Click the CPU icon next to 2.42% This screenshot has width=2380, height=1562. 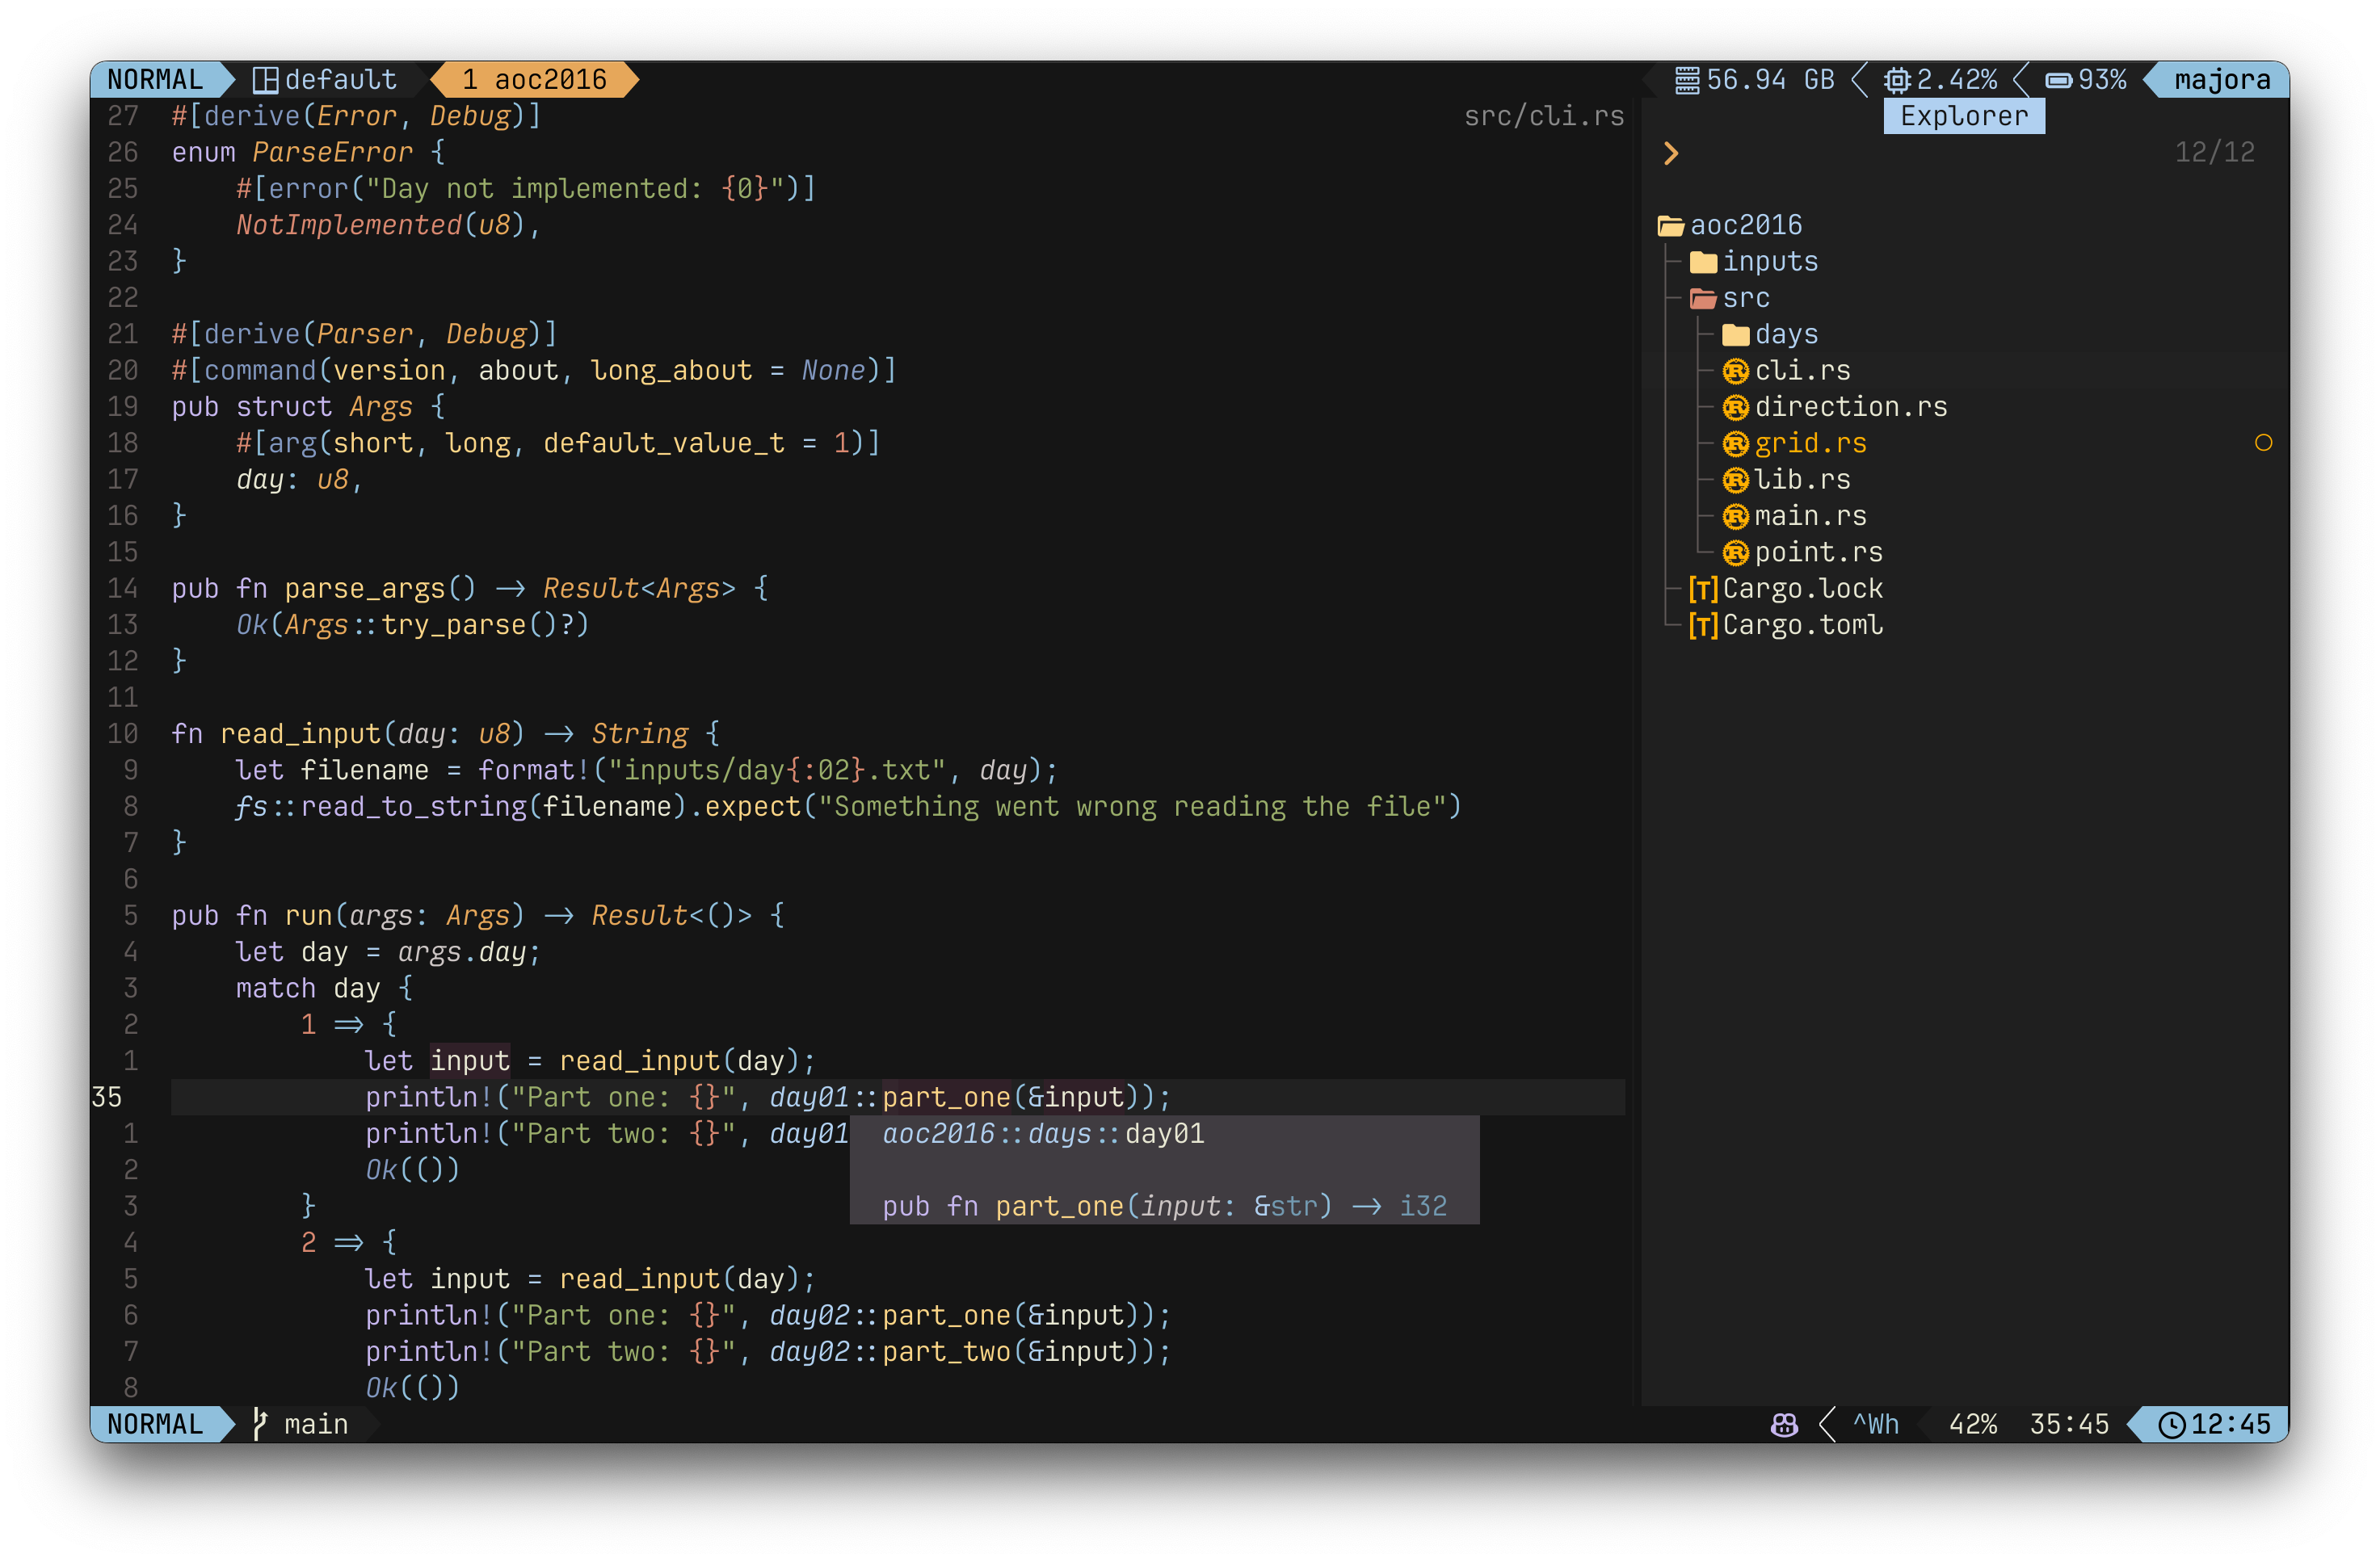point(1897,80)
